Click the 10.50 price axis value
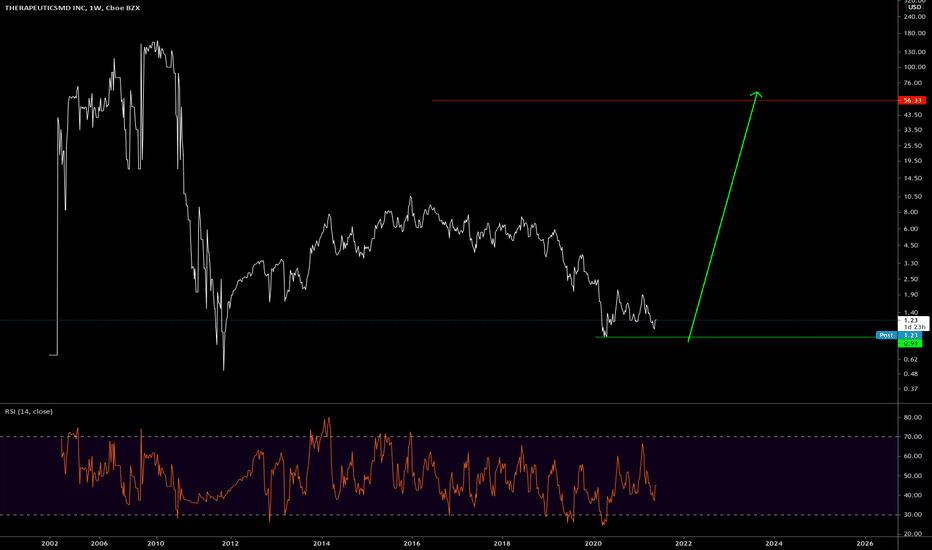Viewport: 932px width, 550px height. click(x=912, y=197)
